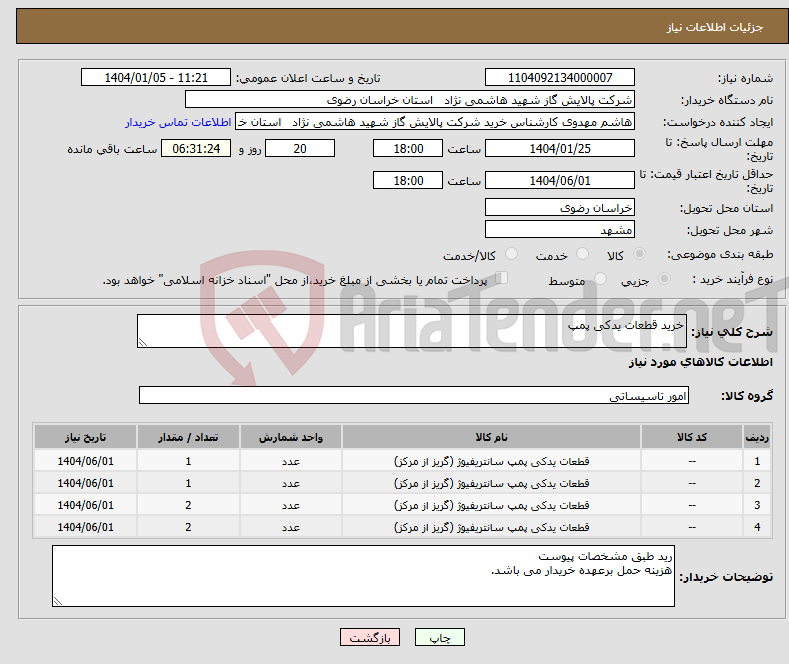Click the جزئیات اطلاعات نیاز page header
789x664 pixels.
715,27
